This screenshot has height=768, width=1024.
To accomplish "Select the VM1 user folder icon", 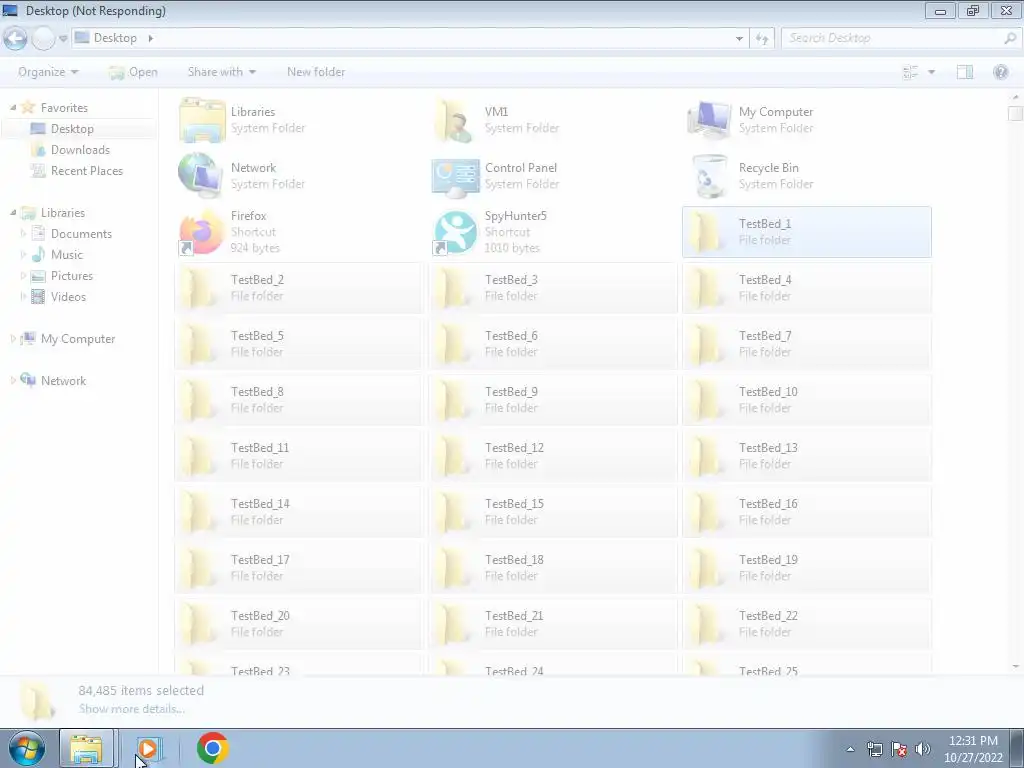I will pyautogui.click(x=455, y=120).
